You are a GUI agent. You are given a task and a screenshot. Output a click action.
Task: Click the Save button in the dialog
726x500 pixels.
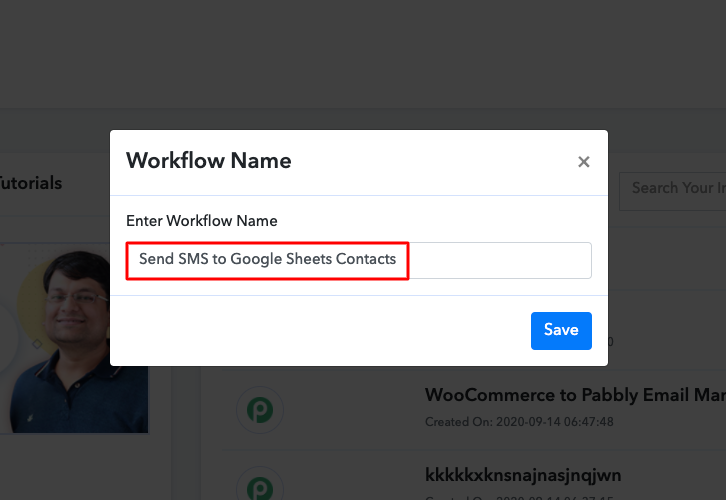561,331
